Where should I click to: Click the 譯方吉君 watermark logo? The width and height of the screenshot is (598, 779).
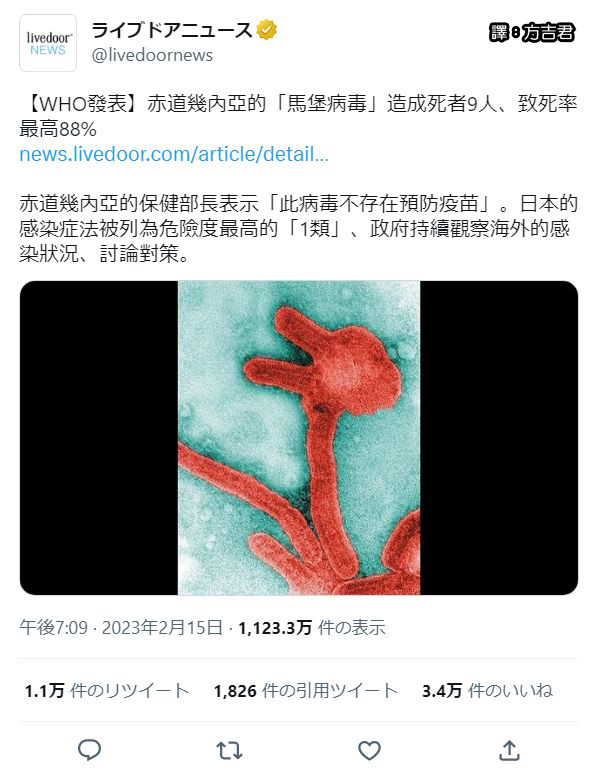coord(532,33)
